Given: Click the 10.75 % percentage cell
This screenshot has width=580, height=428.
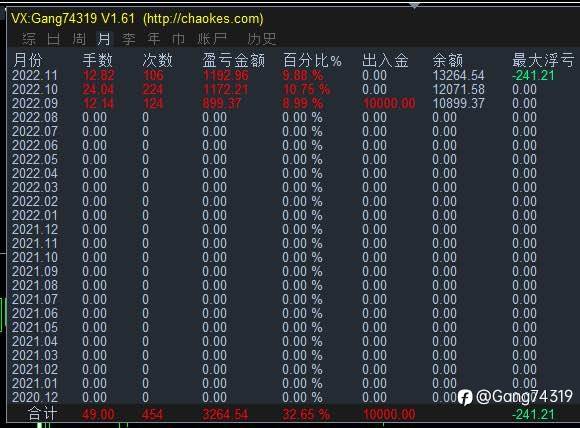Looking at the screenshot, I should click(306, 90).
